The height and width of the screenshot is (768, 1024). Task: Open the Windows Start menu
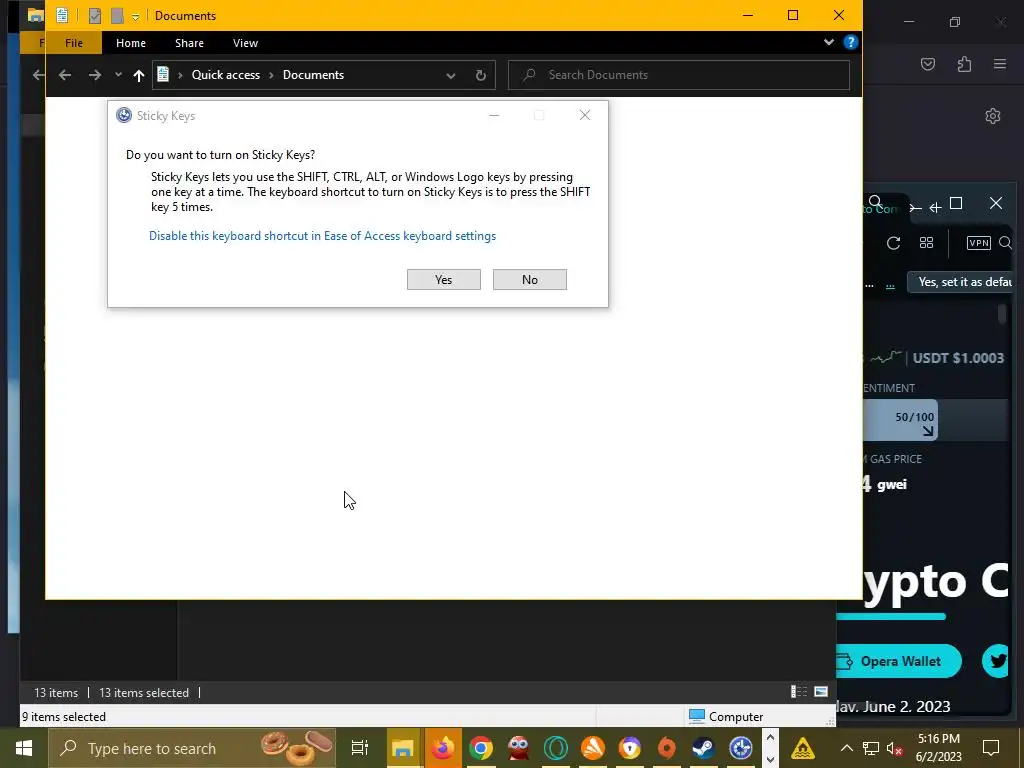(x=24, y=748)
